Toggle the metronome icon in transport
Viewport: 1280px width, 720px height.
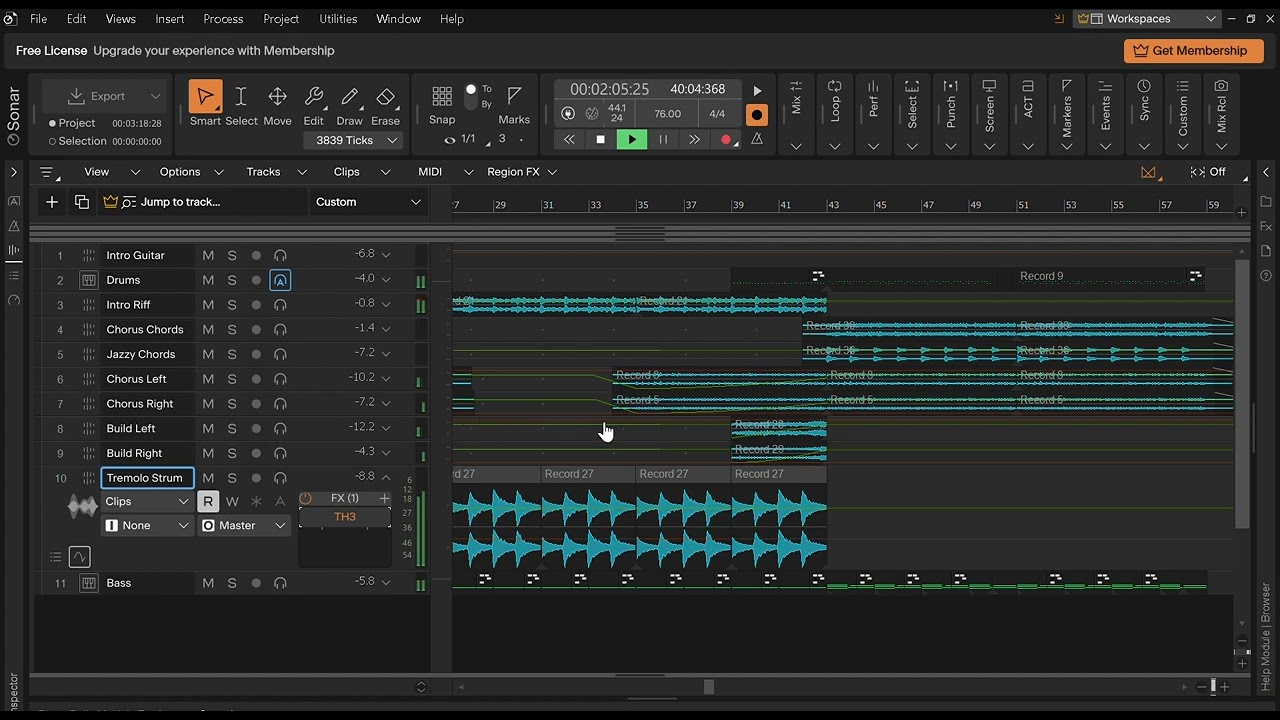(x=757, y=140)
